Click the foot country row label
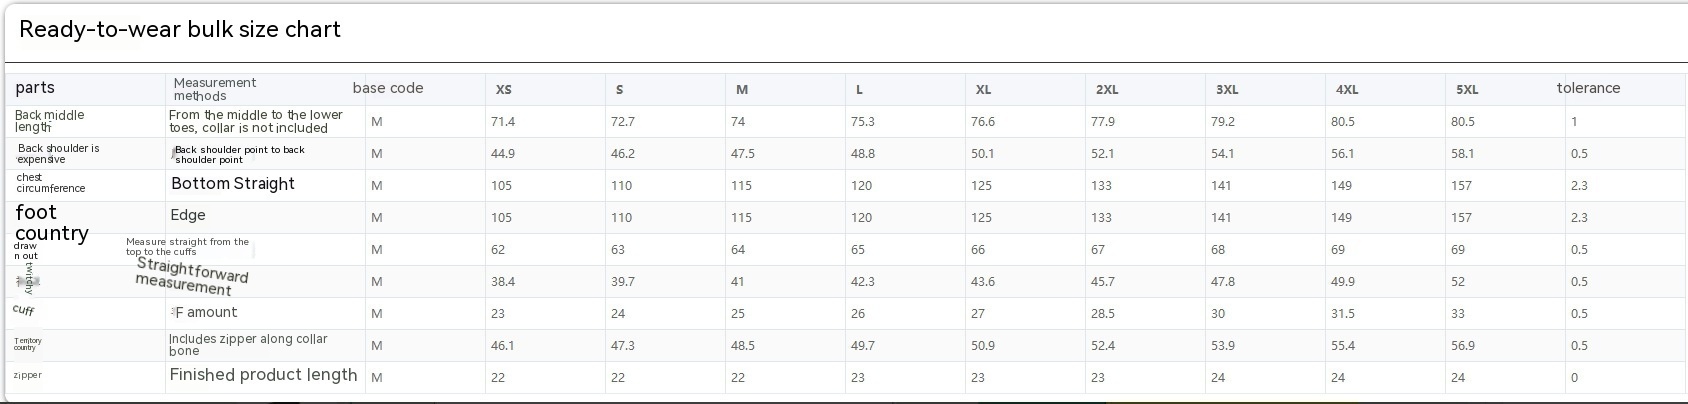 (x=51, y=223)
